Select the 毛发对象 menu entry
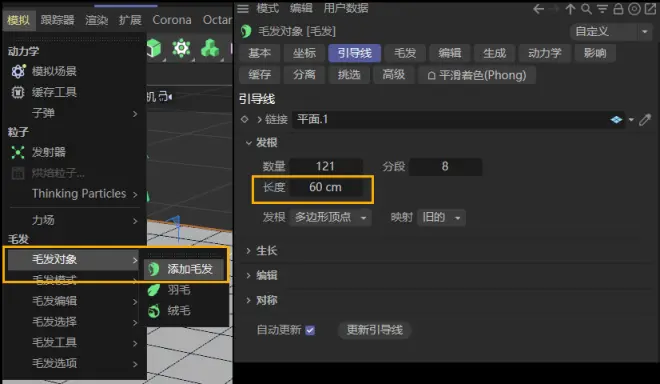The image size is (660, 384). (x=74, y=259)
